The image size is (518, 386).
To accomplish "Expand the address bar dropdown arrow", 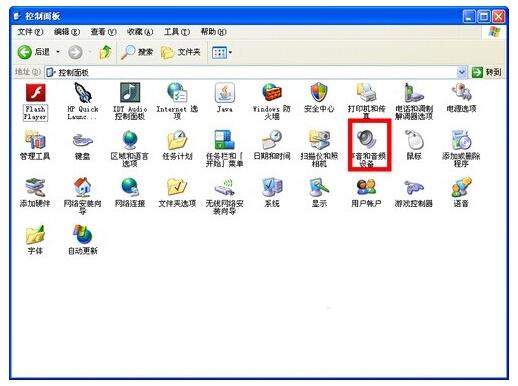I will [462, 72].
